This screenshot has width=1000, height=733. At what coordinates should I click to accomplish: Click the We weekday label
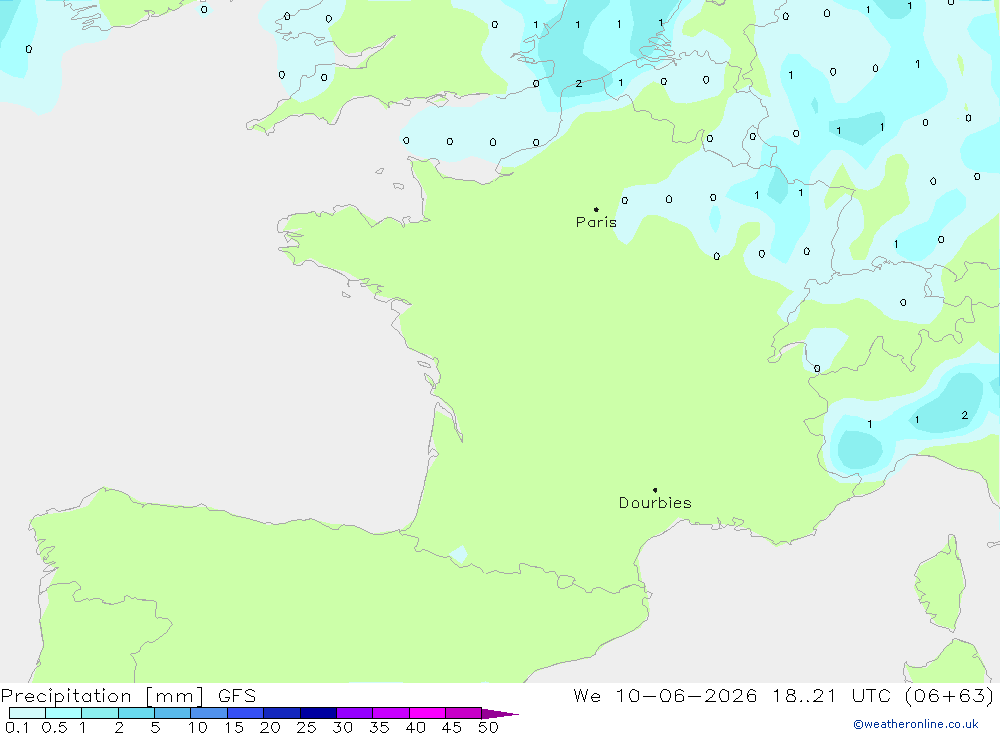587,696
